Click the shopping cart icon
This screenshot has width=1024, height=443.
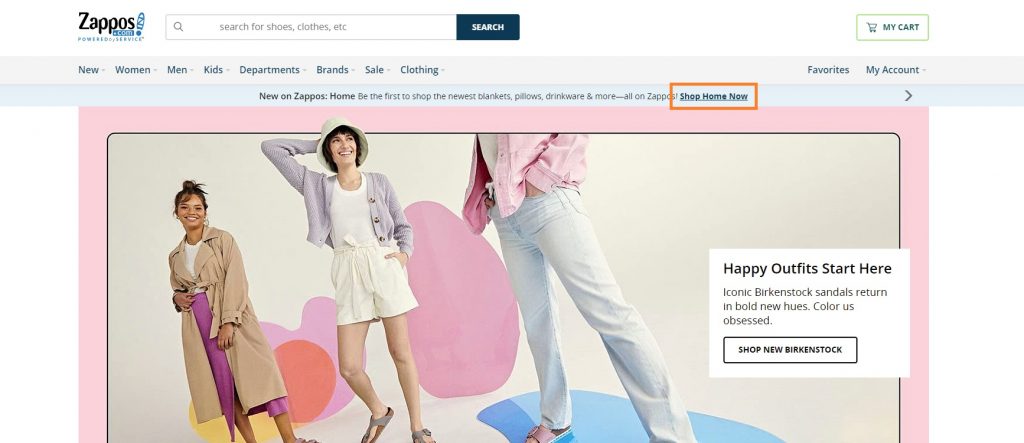point(871,27)
